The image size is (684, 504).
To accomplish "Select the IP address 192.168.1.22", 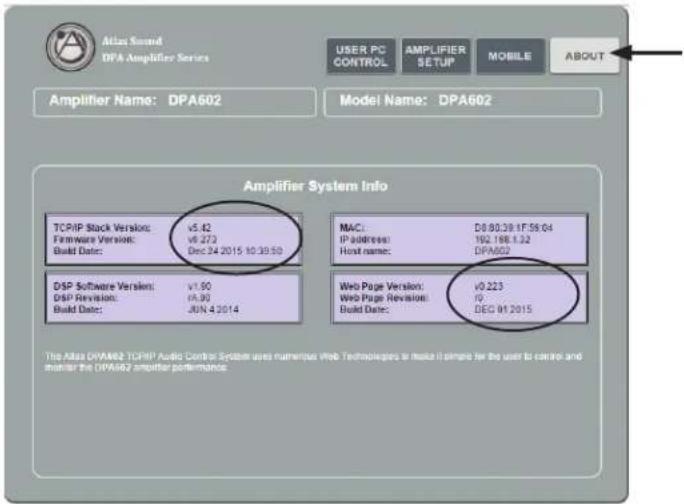I will pyautogui.click(x=502, y=240).
